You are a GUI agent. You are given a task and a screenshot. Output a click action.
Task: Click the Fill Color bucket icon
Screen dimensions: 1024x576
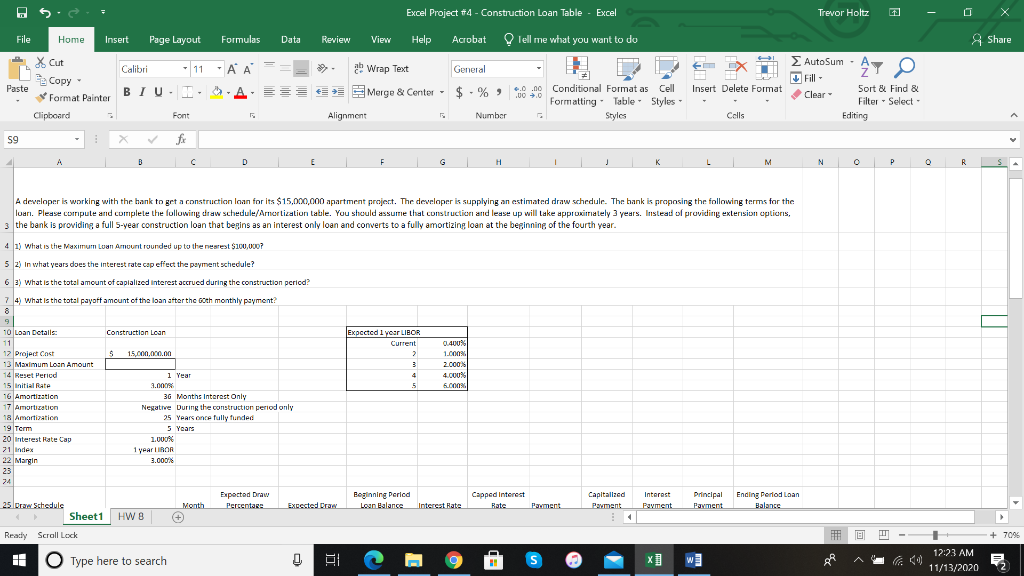click(x=215, y=92)
